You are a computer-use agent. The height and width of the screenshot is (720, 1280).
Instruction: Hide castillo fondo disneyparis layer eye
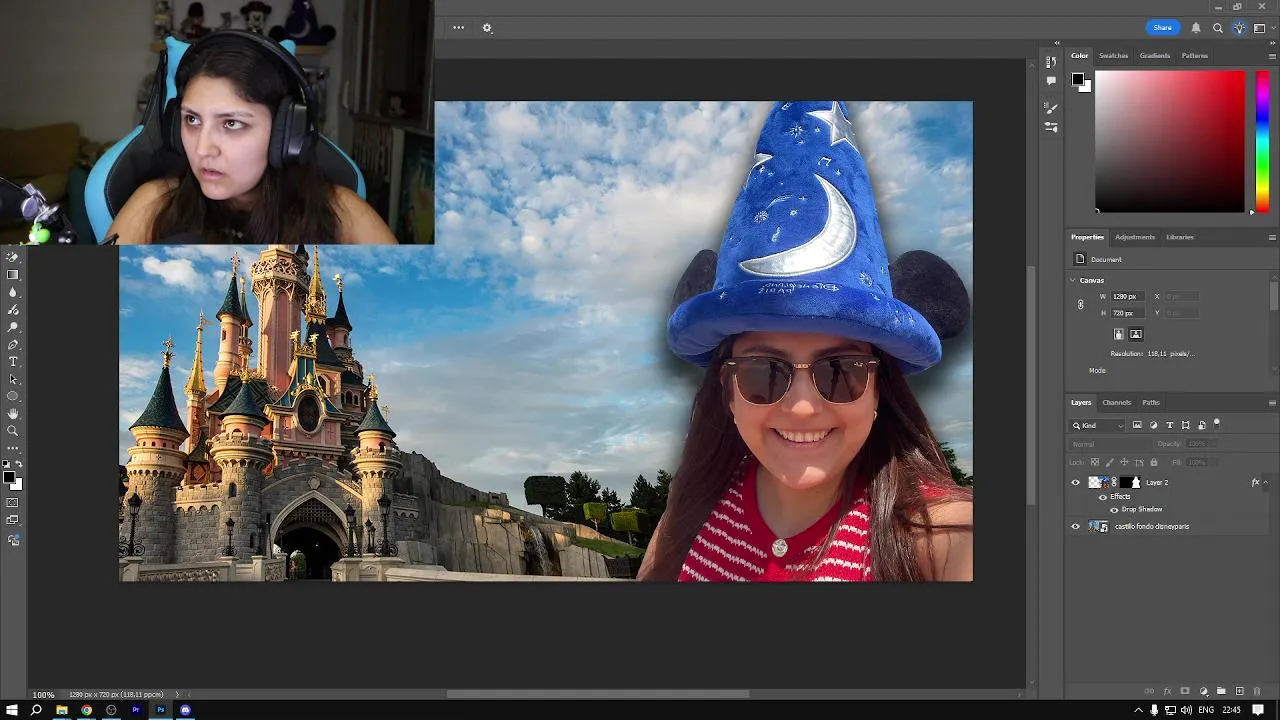tap(1076, 526)
